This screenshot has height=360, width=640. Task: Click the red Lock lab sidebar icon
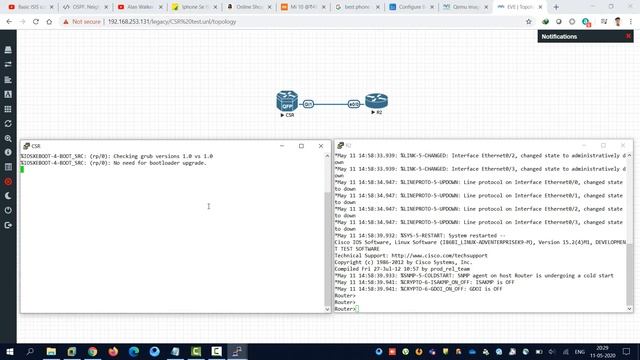[x=8, y=182]
